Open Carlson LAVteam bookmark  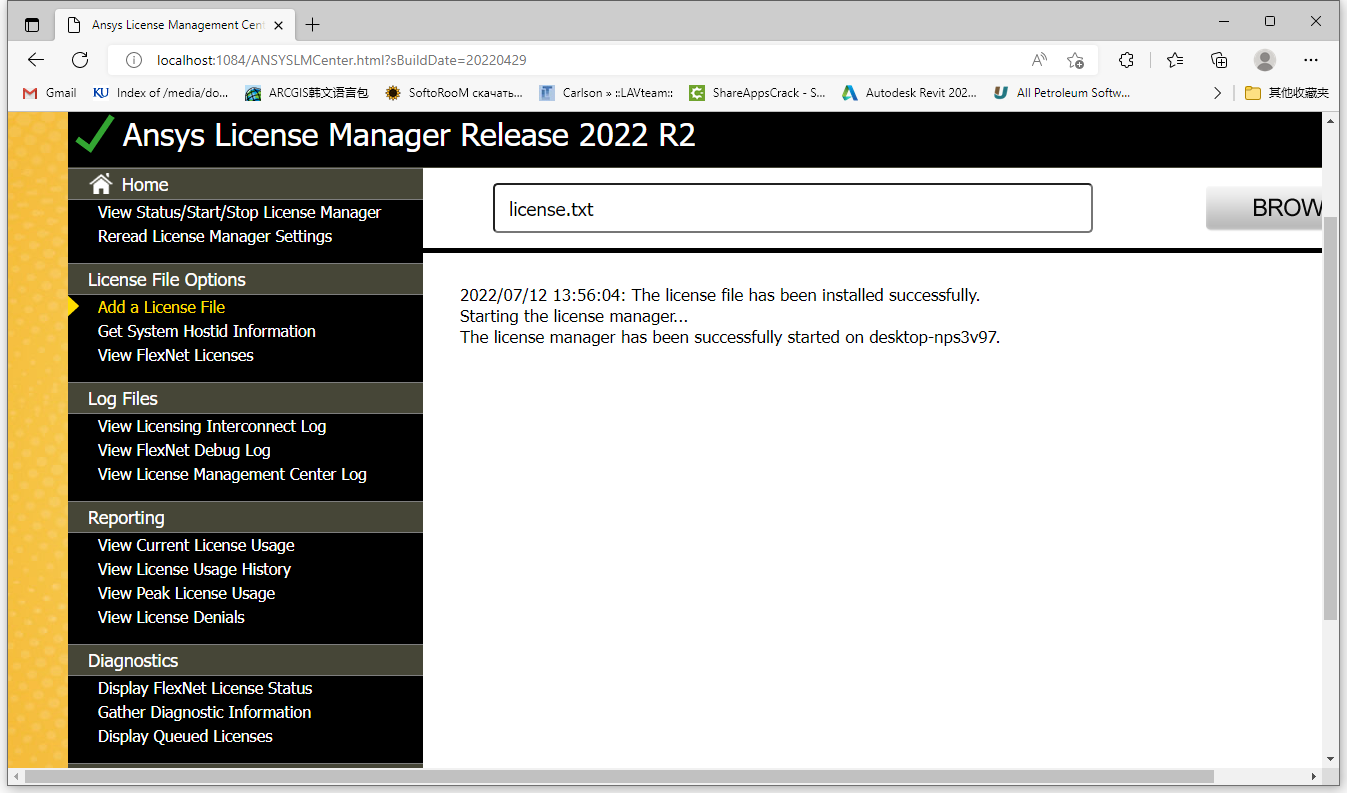[x=606, y=93]
